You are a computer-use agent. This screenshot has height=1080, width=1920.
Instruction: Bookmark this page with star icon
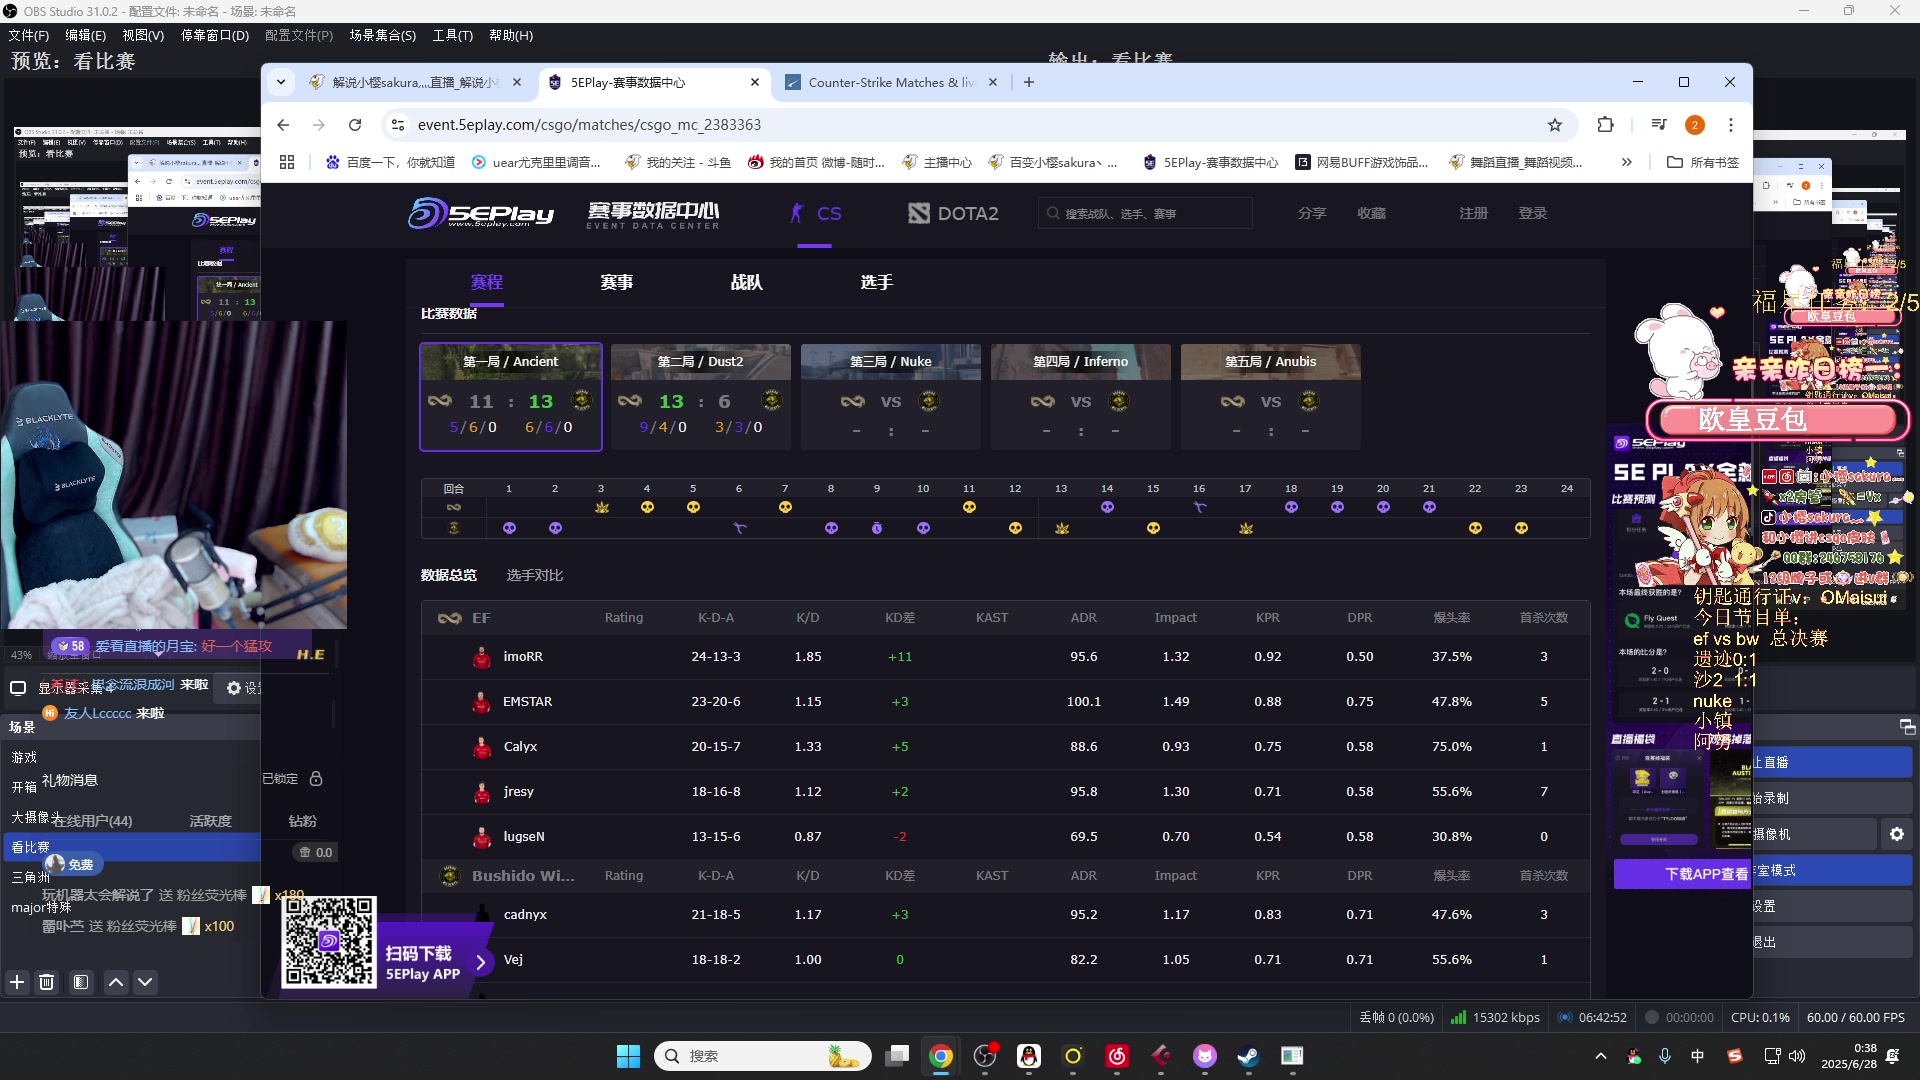tap(1555, 125)
